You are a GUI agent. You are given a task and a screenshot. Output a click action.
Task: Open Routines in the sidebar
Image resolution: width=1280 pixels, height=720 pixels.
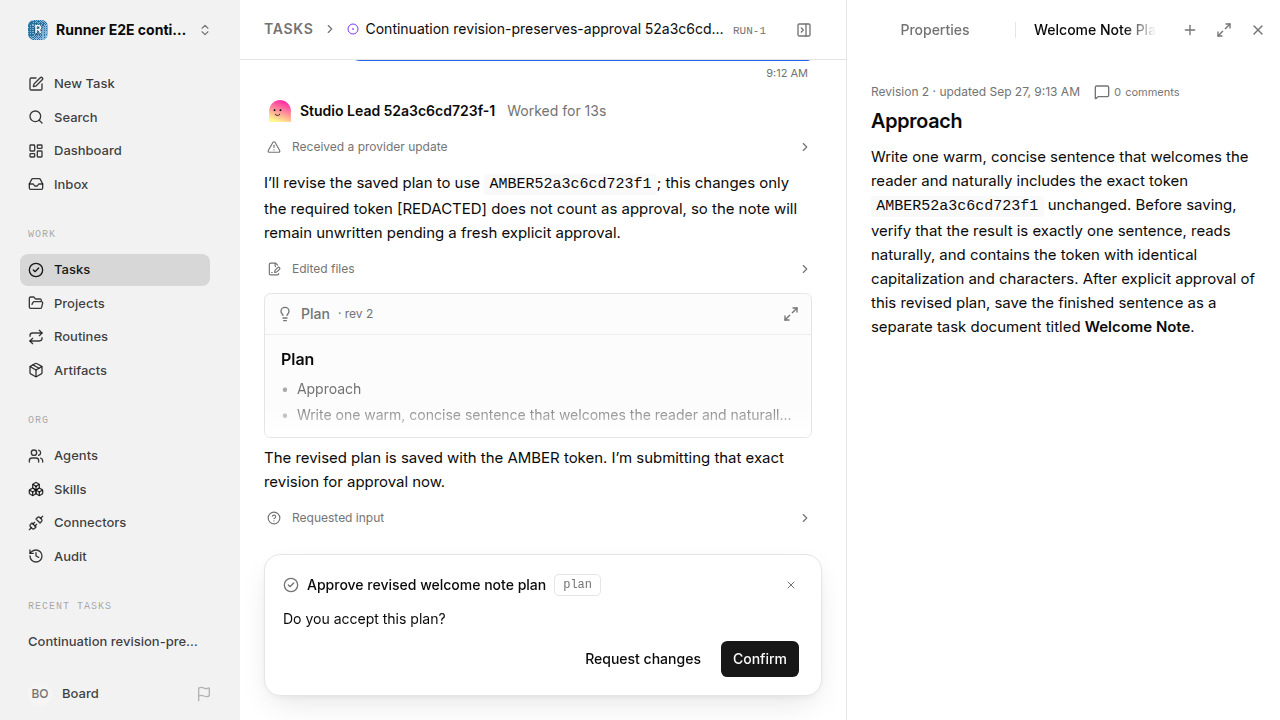pyautogui.click(x=115, y=336)
